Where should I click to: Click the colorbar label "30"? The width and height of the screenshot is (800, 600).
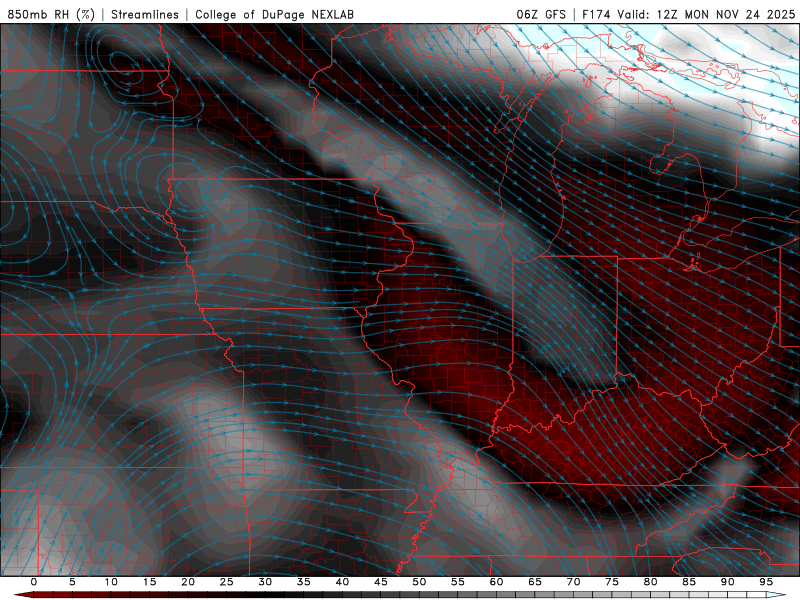[265, 582]
